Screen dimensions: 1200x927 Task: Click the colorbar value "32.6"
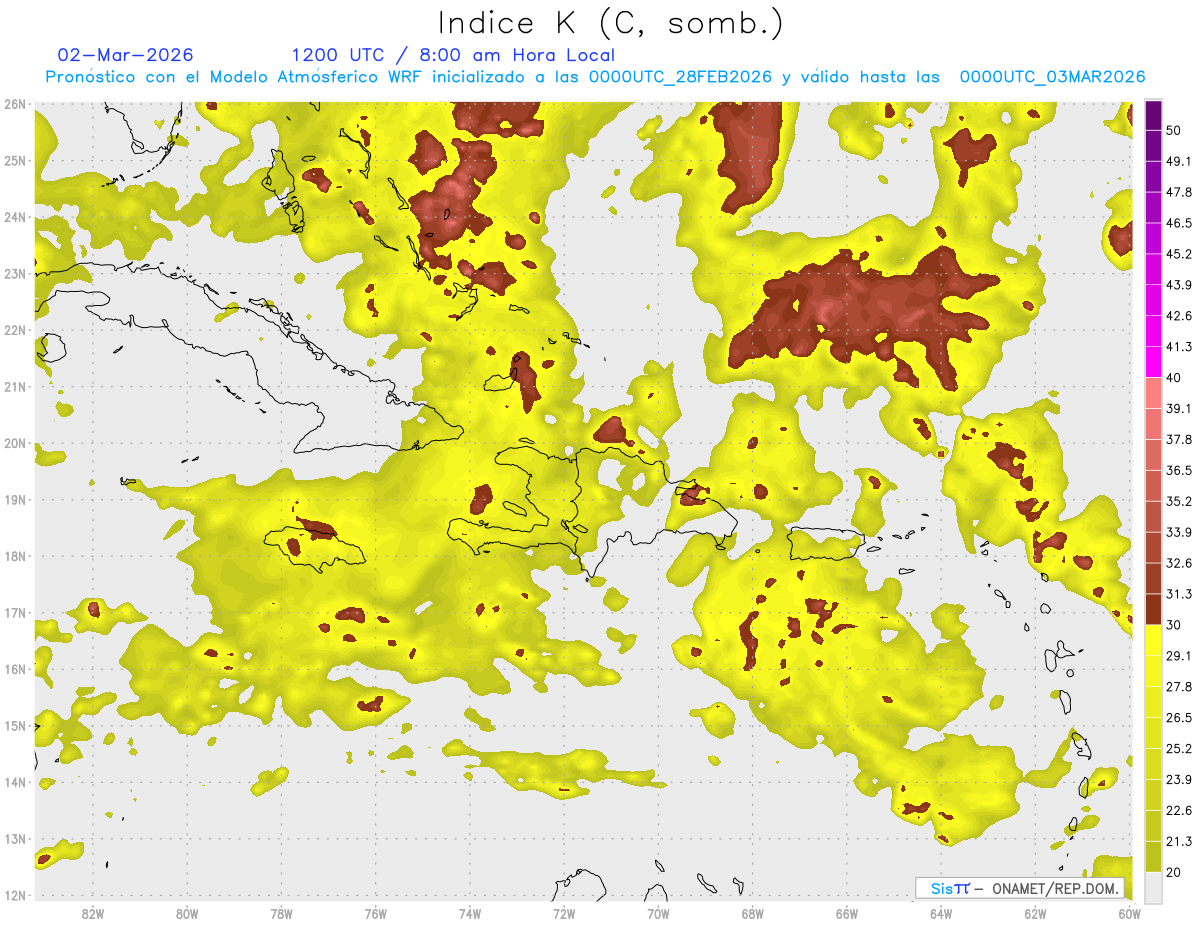[x=1178, y=563]
